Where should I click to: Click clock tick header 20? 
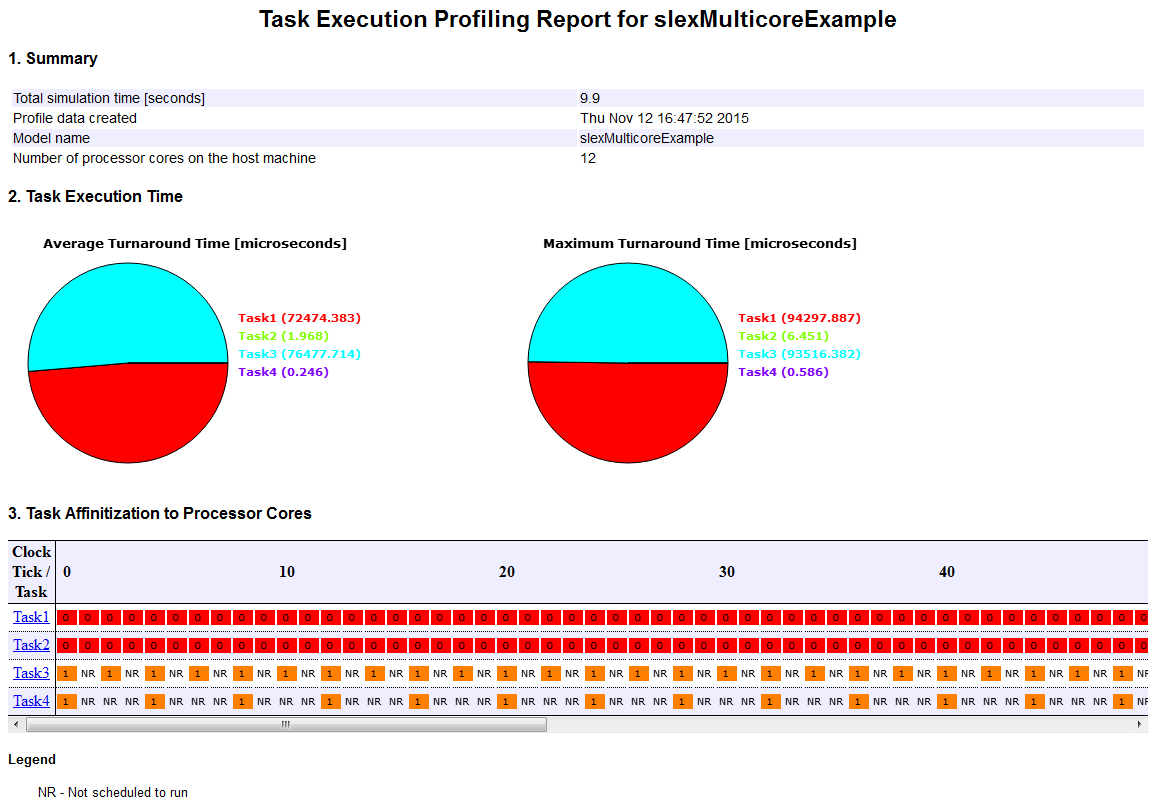pyautogui.click(x=507, y=572)
